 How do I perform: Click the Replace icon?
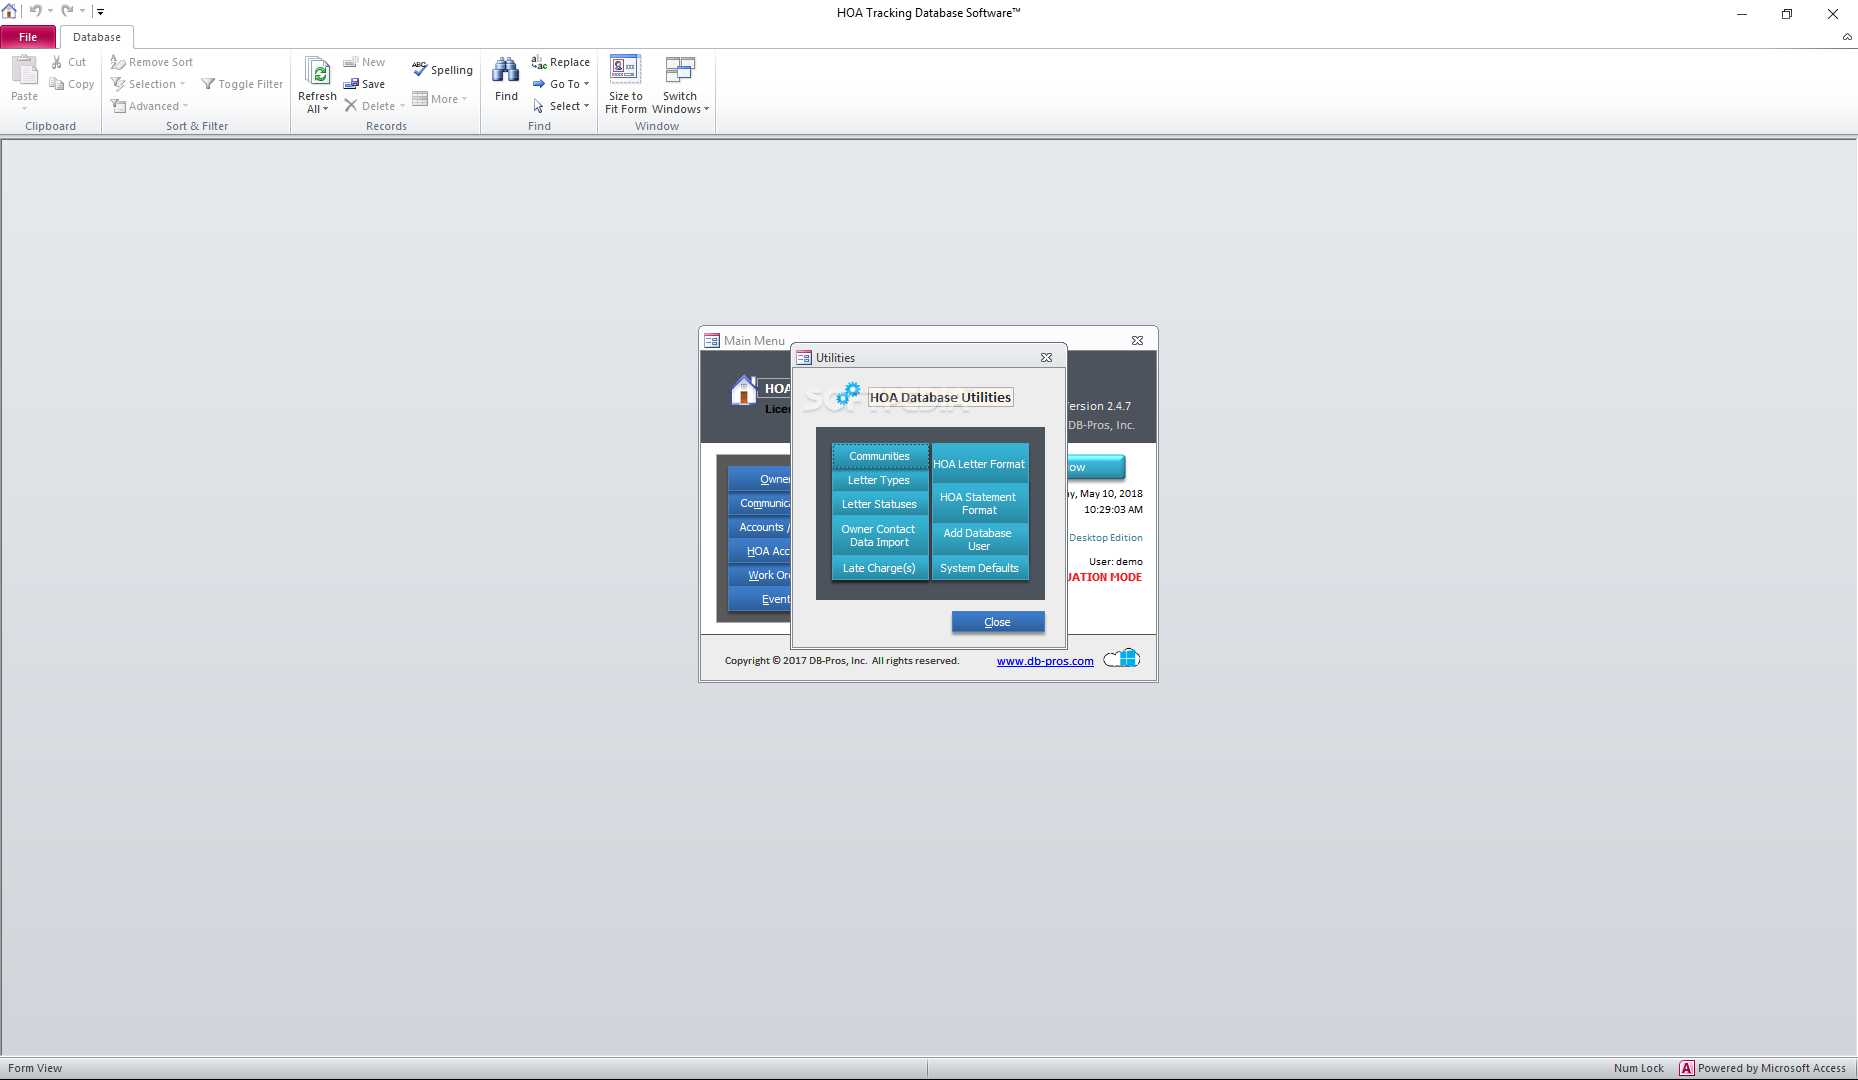pyautogui.click(x=539, y=62)
